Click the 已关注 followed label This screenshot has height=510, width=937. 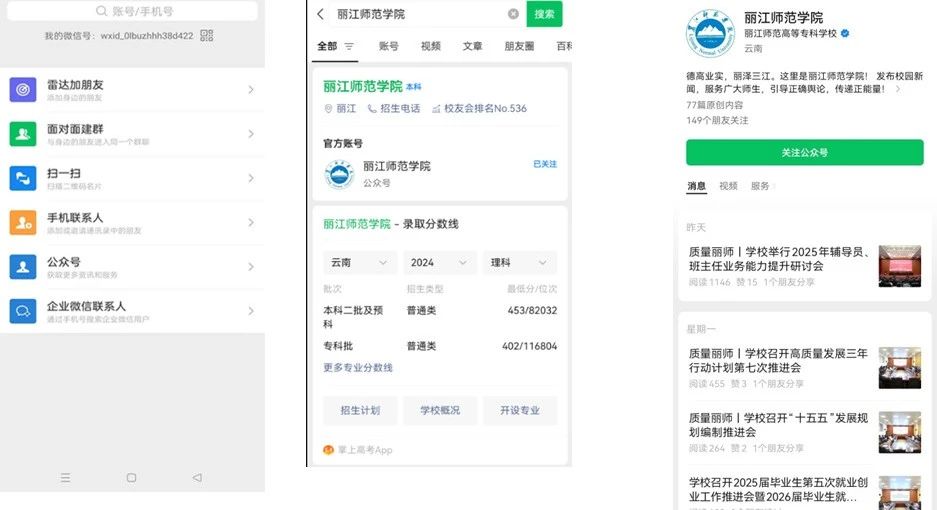pos(545,164)
